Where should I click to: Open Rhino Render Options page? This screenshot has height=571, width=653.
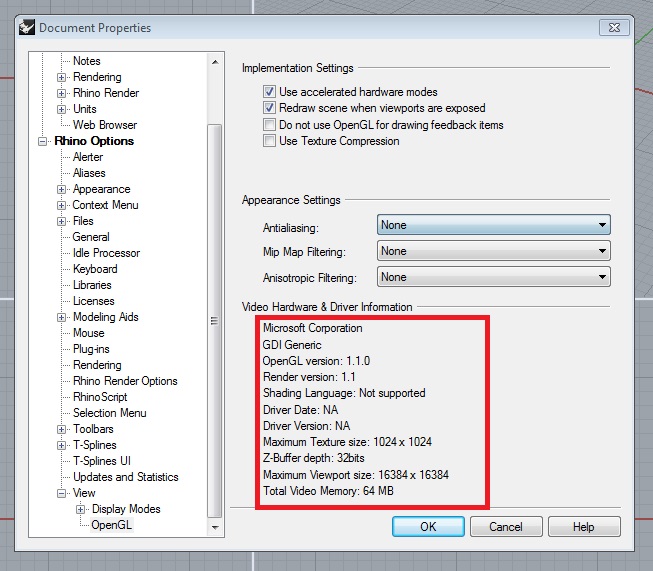125,381
